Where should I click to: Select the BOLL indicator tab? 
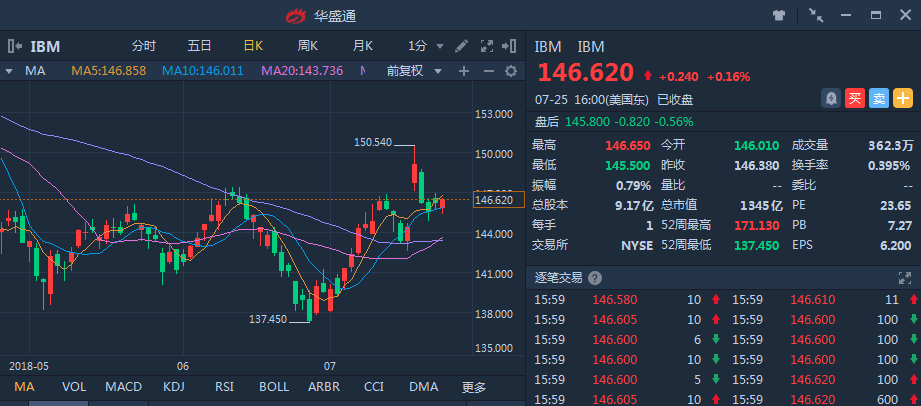click(x=274, y=387)
